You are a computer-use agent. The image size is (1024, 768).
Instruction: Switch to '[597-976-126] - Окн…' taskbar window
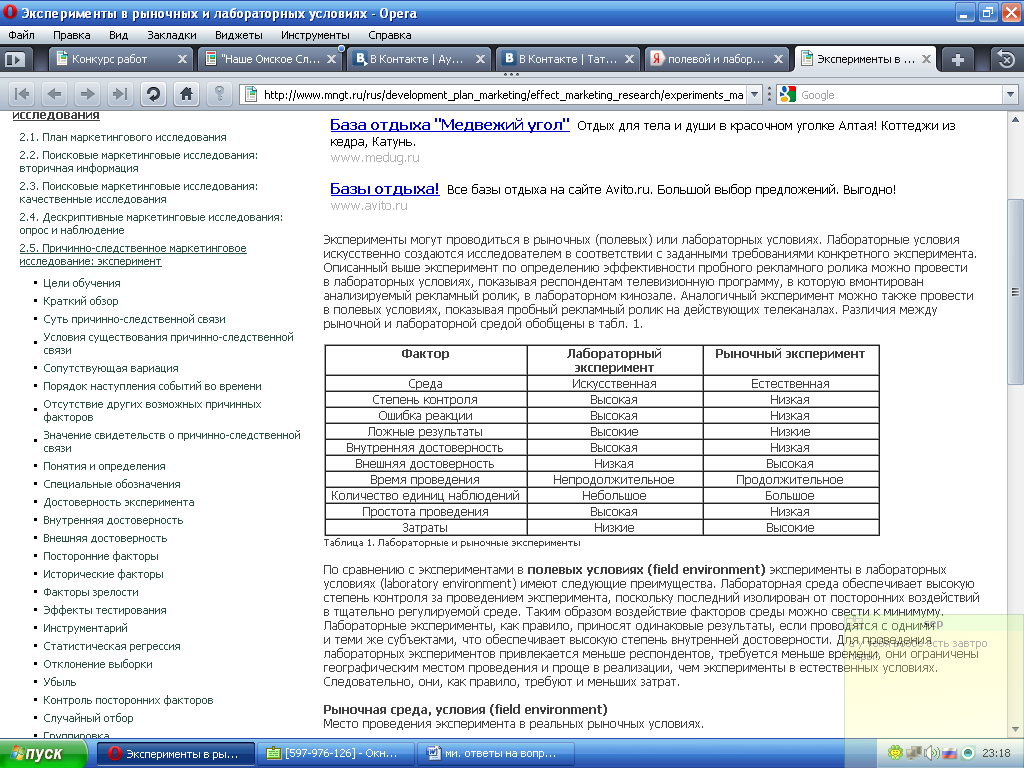[x=336, y=754]
